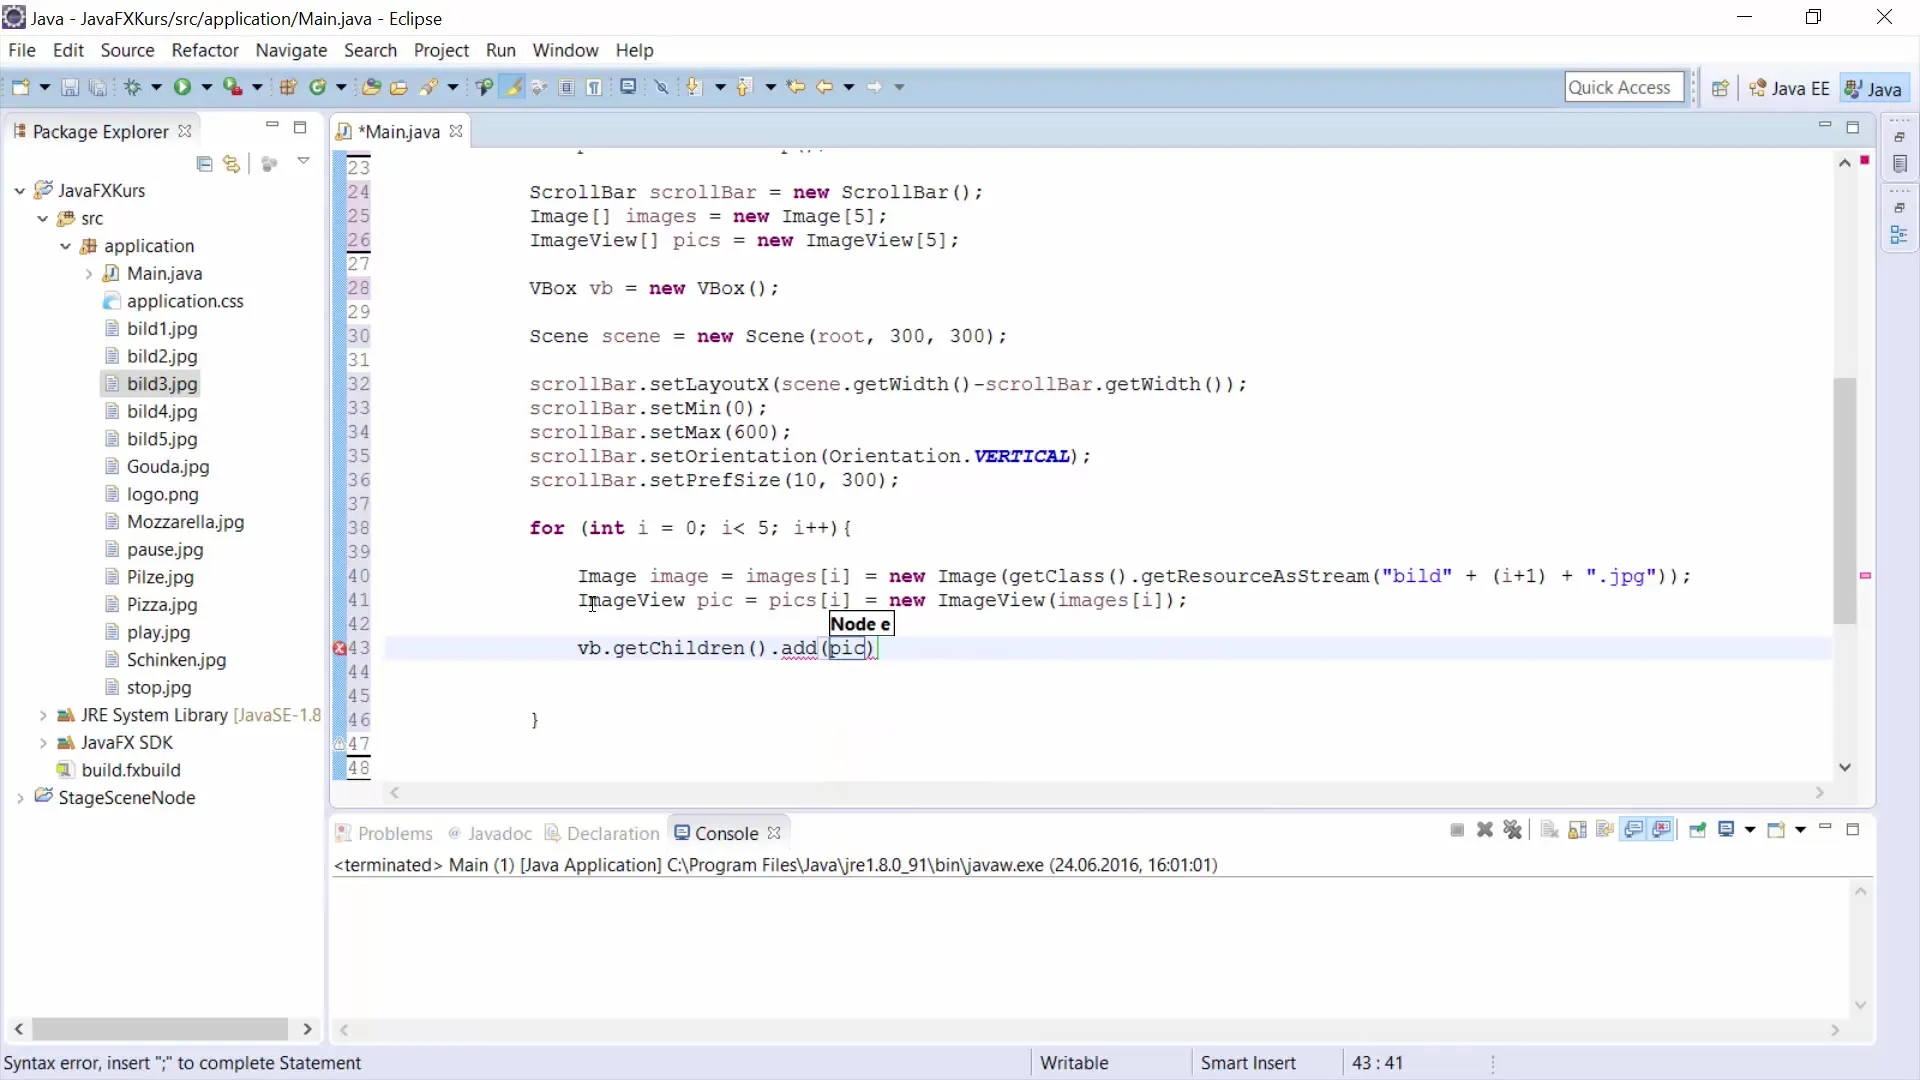Switch to the Problems tab

pyautogui.click(x=385, y=833)
